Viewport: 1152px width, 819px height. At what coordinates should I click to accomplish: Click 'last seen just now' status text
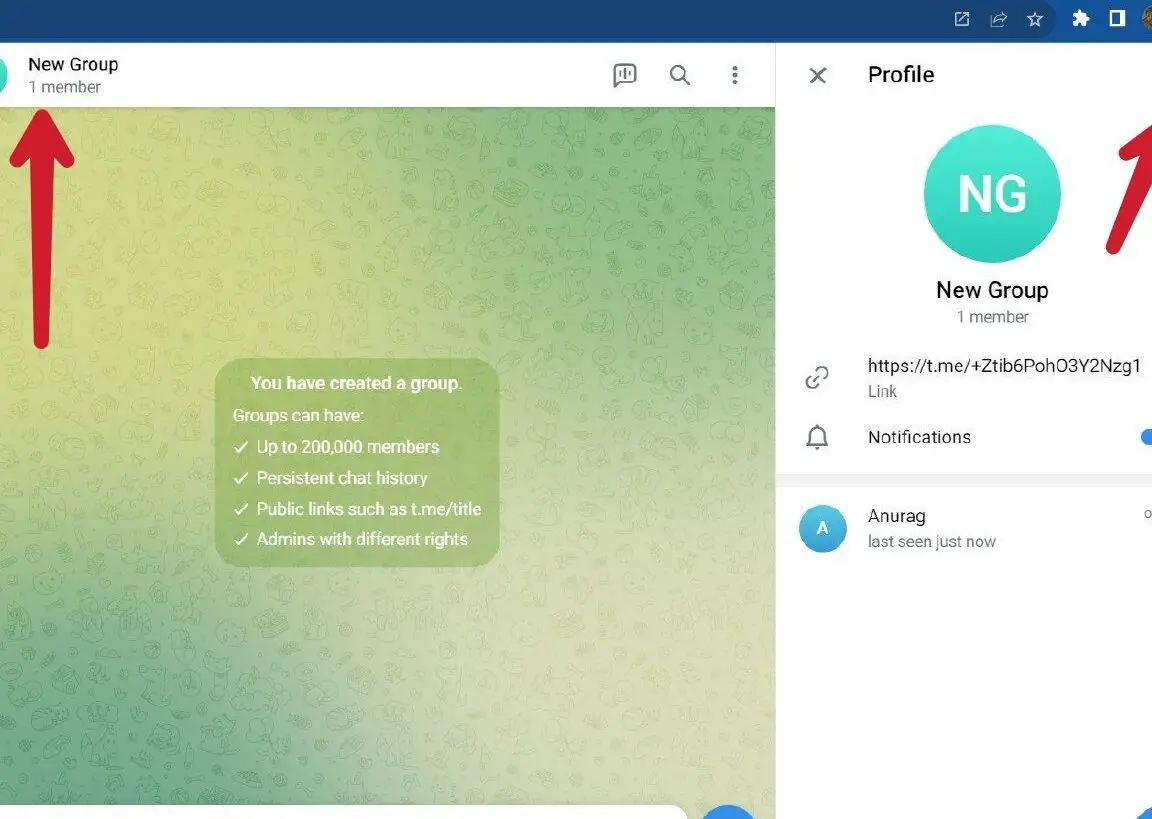pos(932,542)
